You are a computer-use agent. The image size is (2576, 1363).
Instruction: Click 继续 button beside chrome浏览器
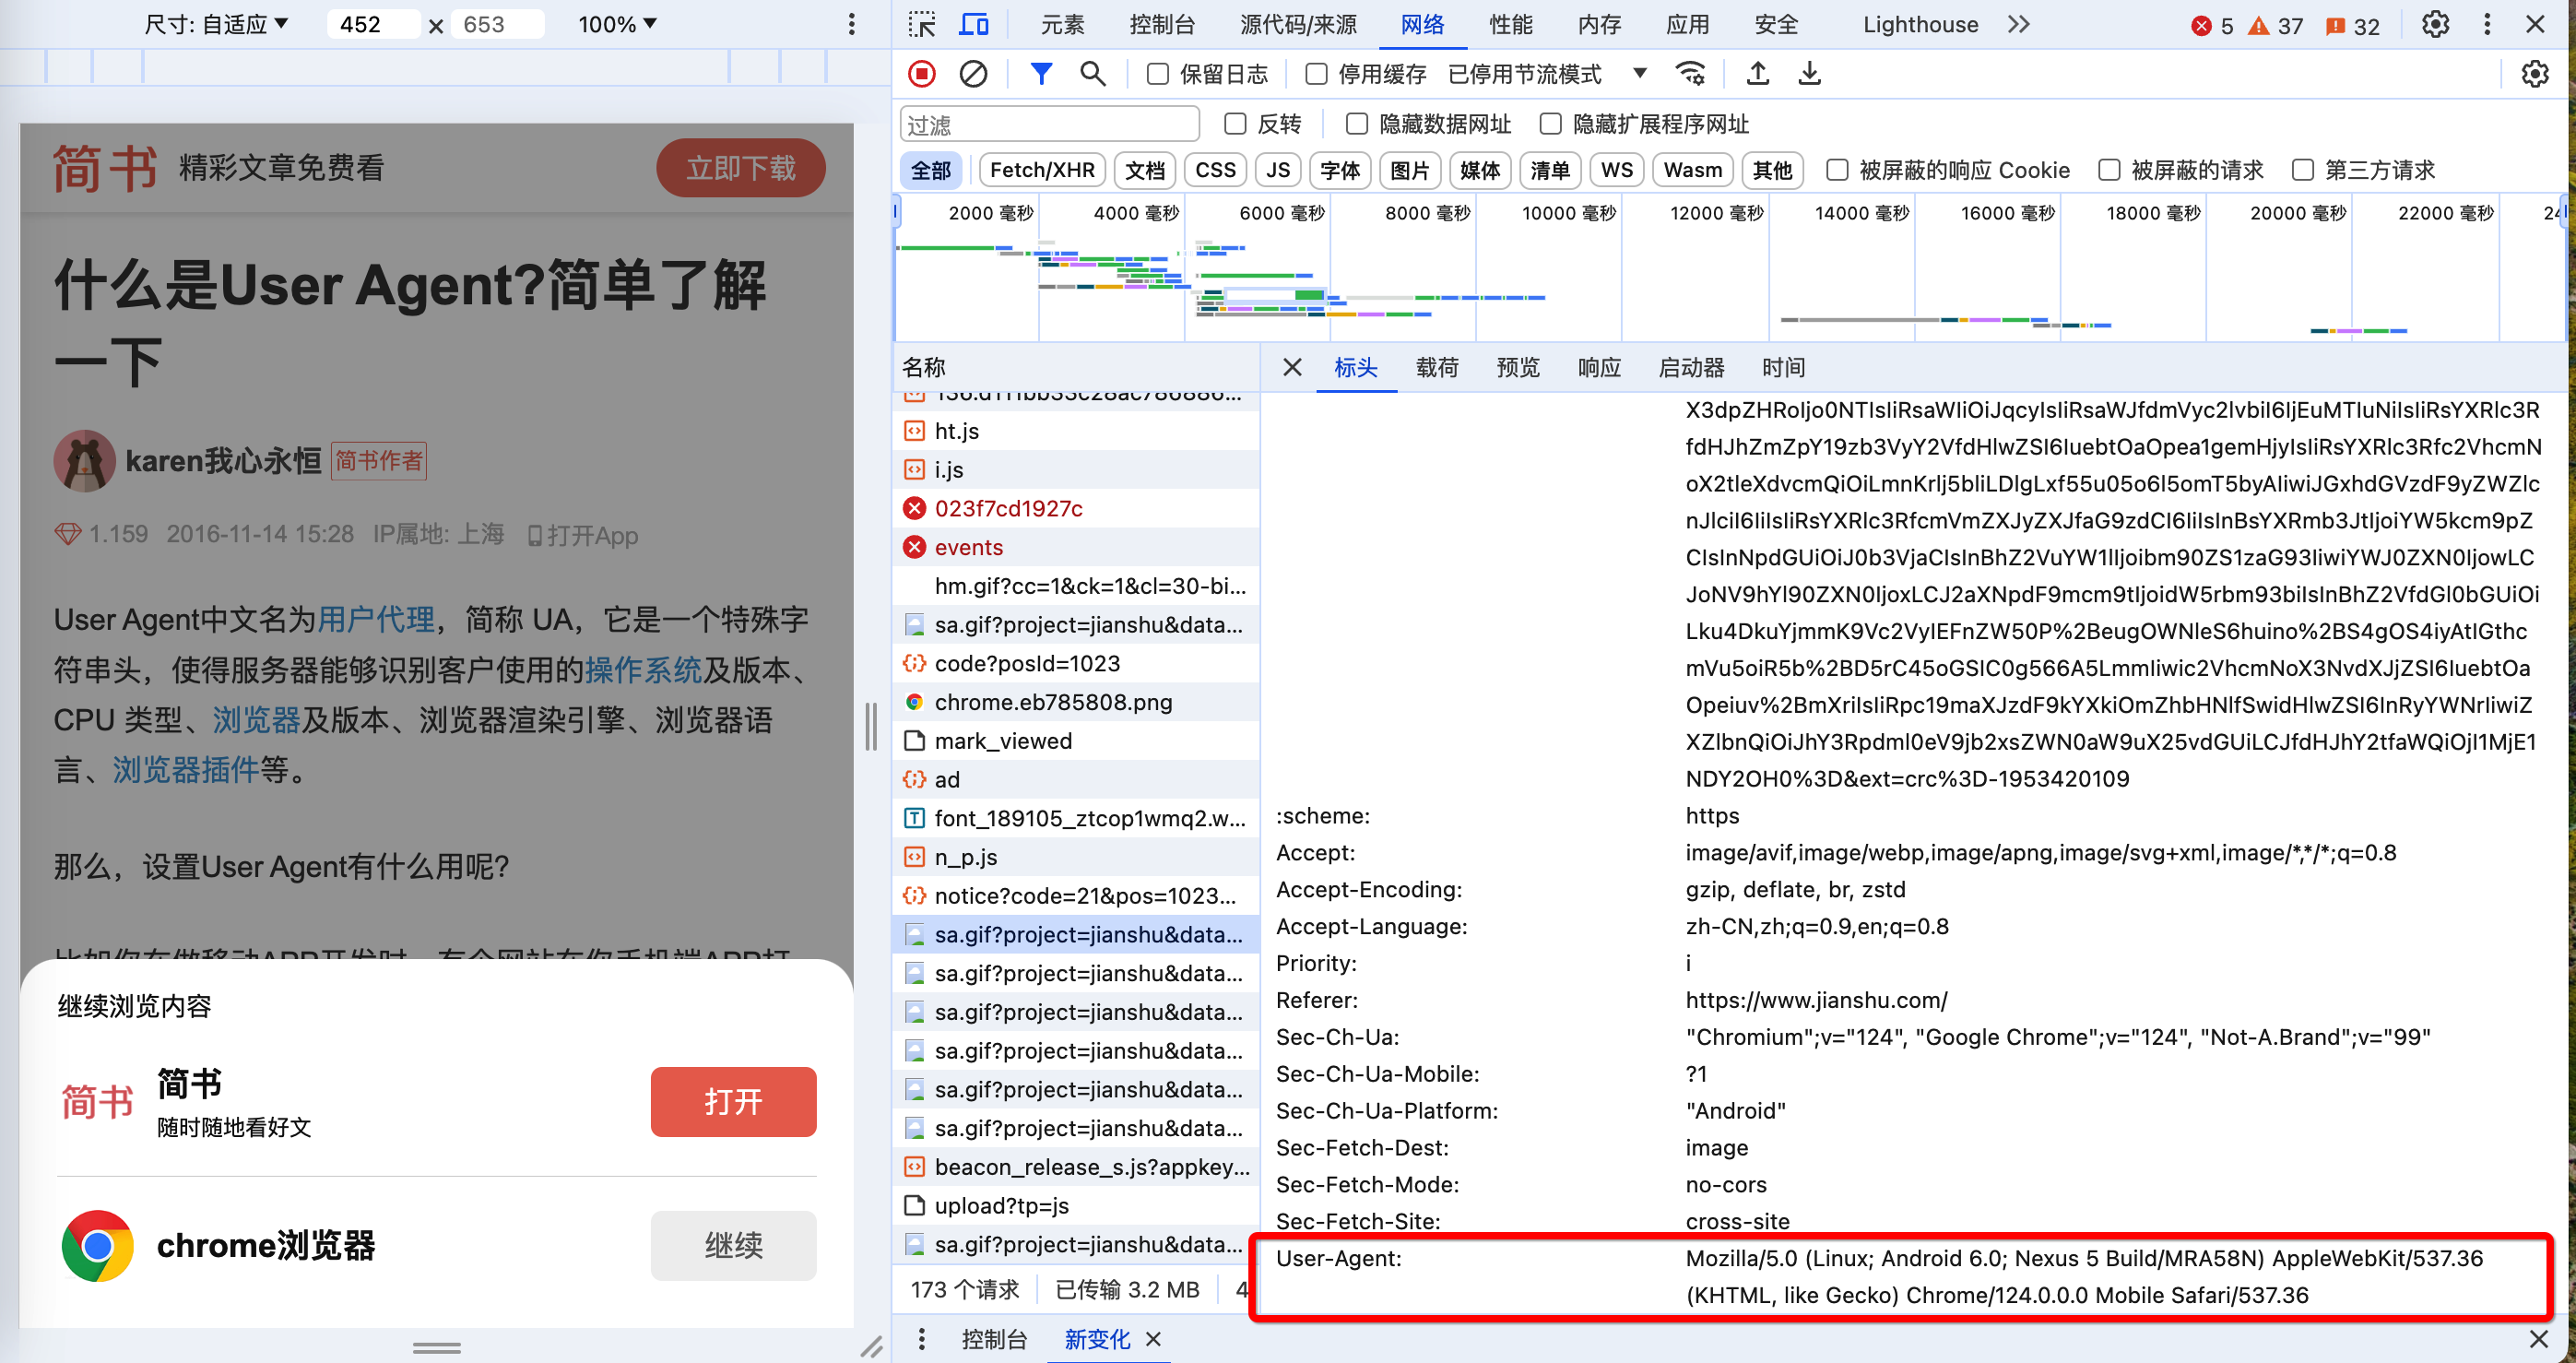tap(733, 1245)
